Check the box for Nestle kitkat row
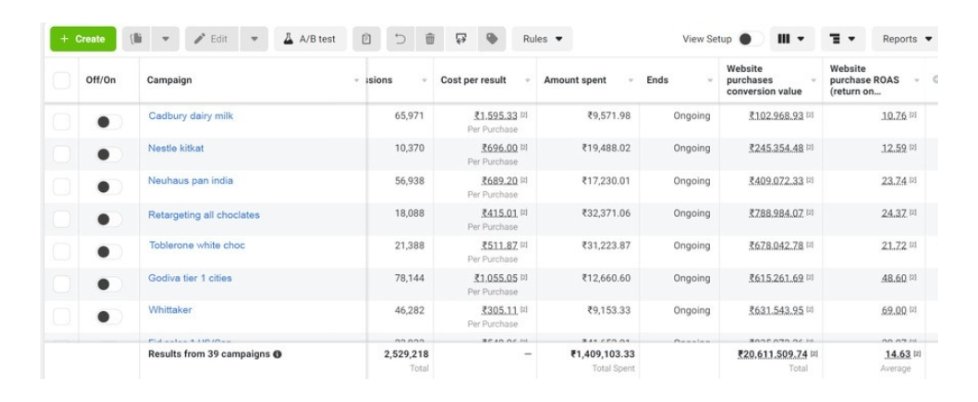Screen dimensions: 978x402 tap(62, 153)
